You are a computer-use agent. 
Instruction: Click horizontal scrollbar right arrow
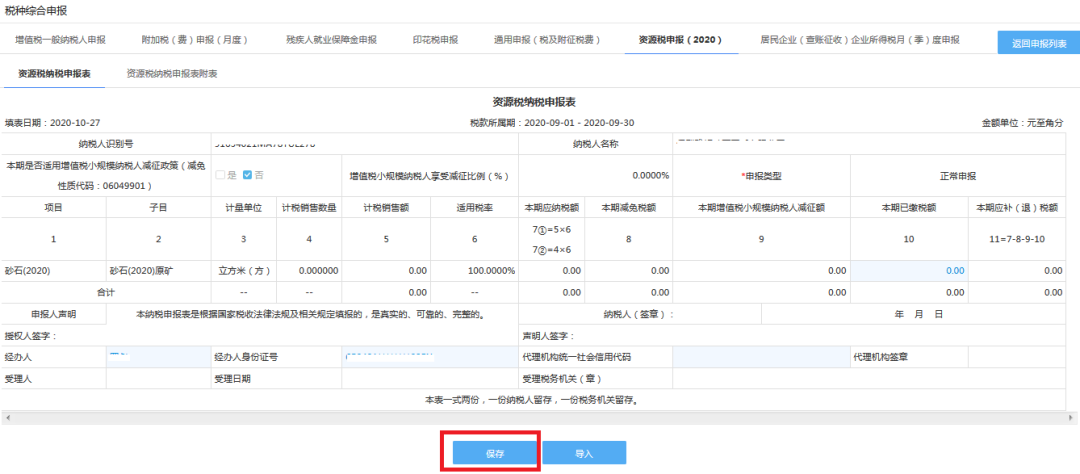pos(1071,418)
